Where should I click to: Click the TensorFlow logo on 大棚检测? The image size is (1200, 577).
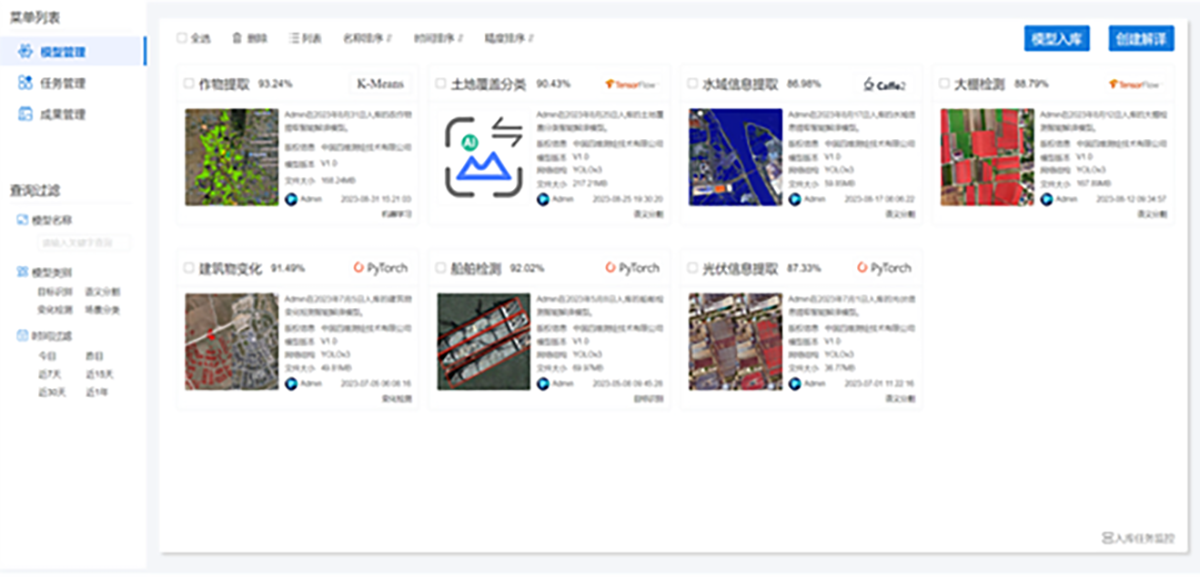pyautogui.click(x=1136, y=84)
